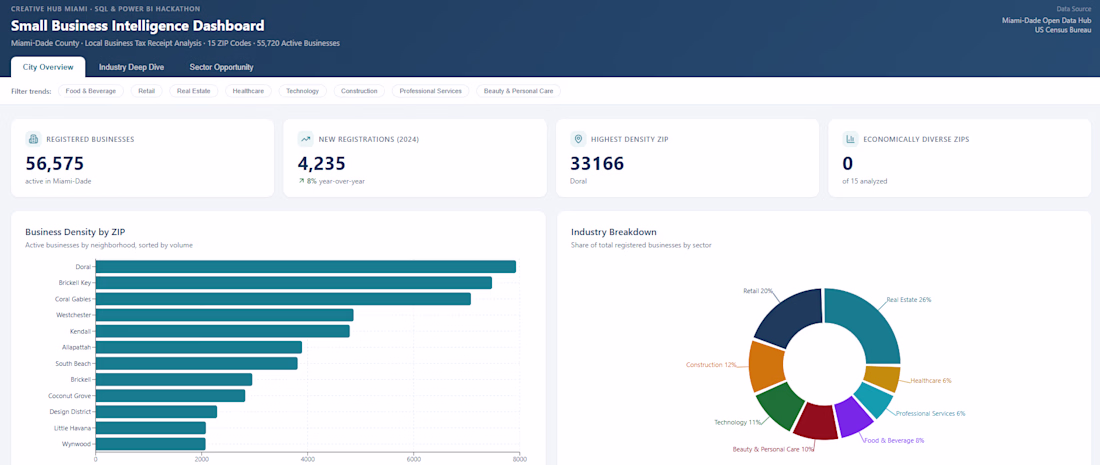Image resolution: width=1100 pixels, height=465 pixels.
Task: Click the Westchester bar
Action: click(x=224, y=315)
